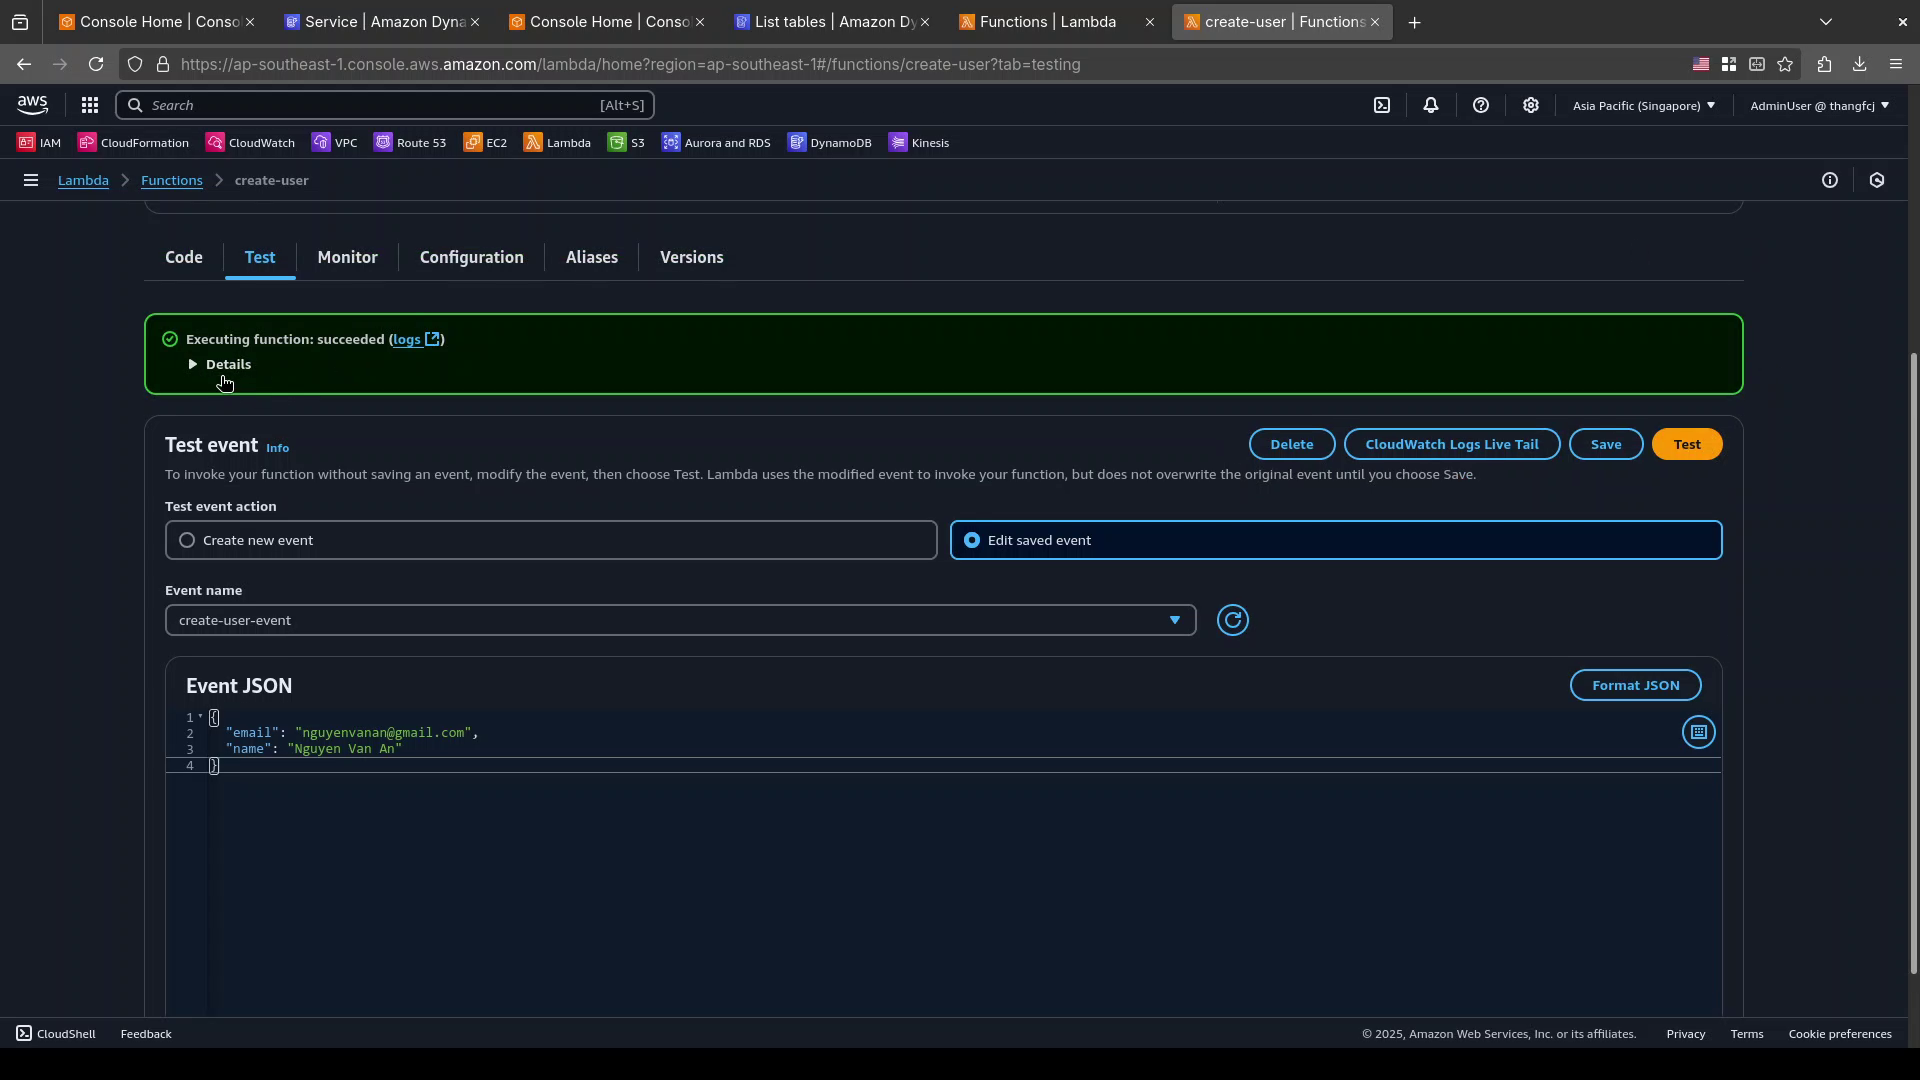Open the hexagon tools panel icon
1920x1080 pixels.
tap(1877, 180)
